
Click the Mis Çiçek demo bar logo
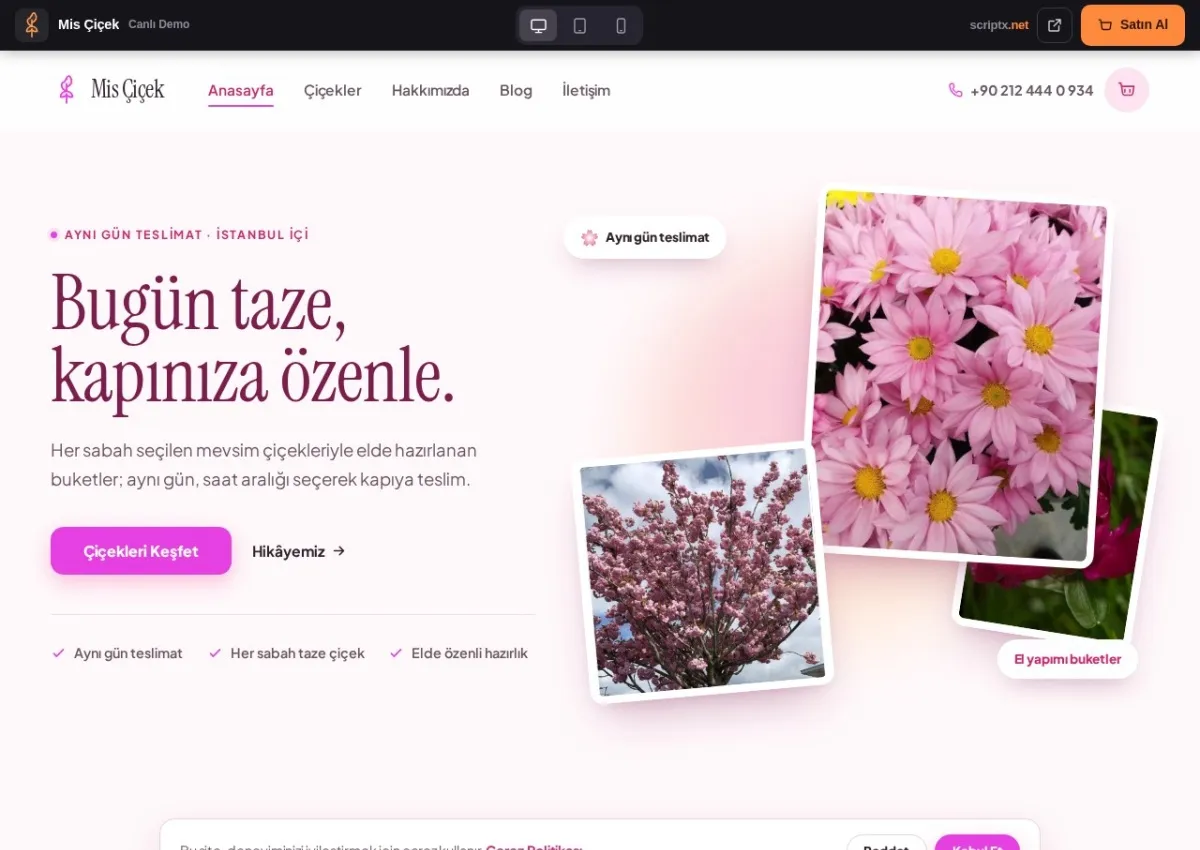point(32,25)
